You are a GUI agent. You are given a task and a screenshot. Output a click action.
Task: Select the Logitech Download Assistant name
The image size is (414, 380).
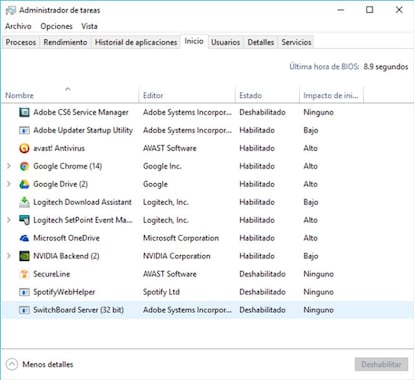(x=82, y=202)
